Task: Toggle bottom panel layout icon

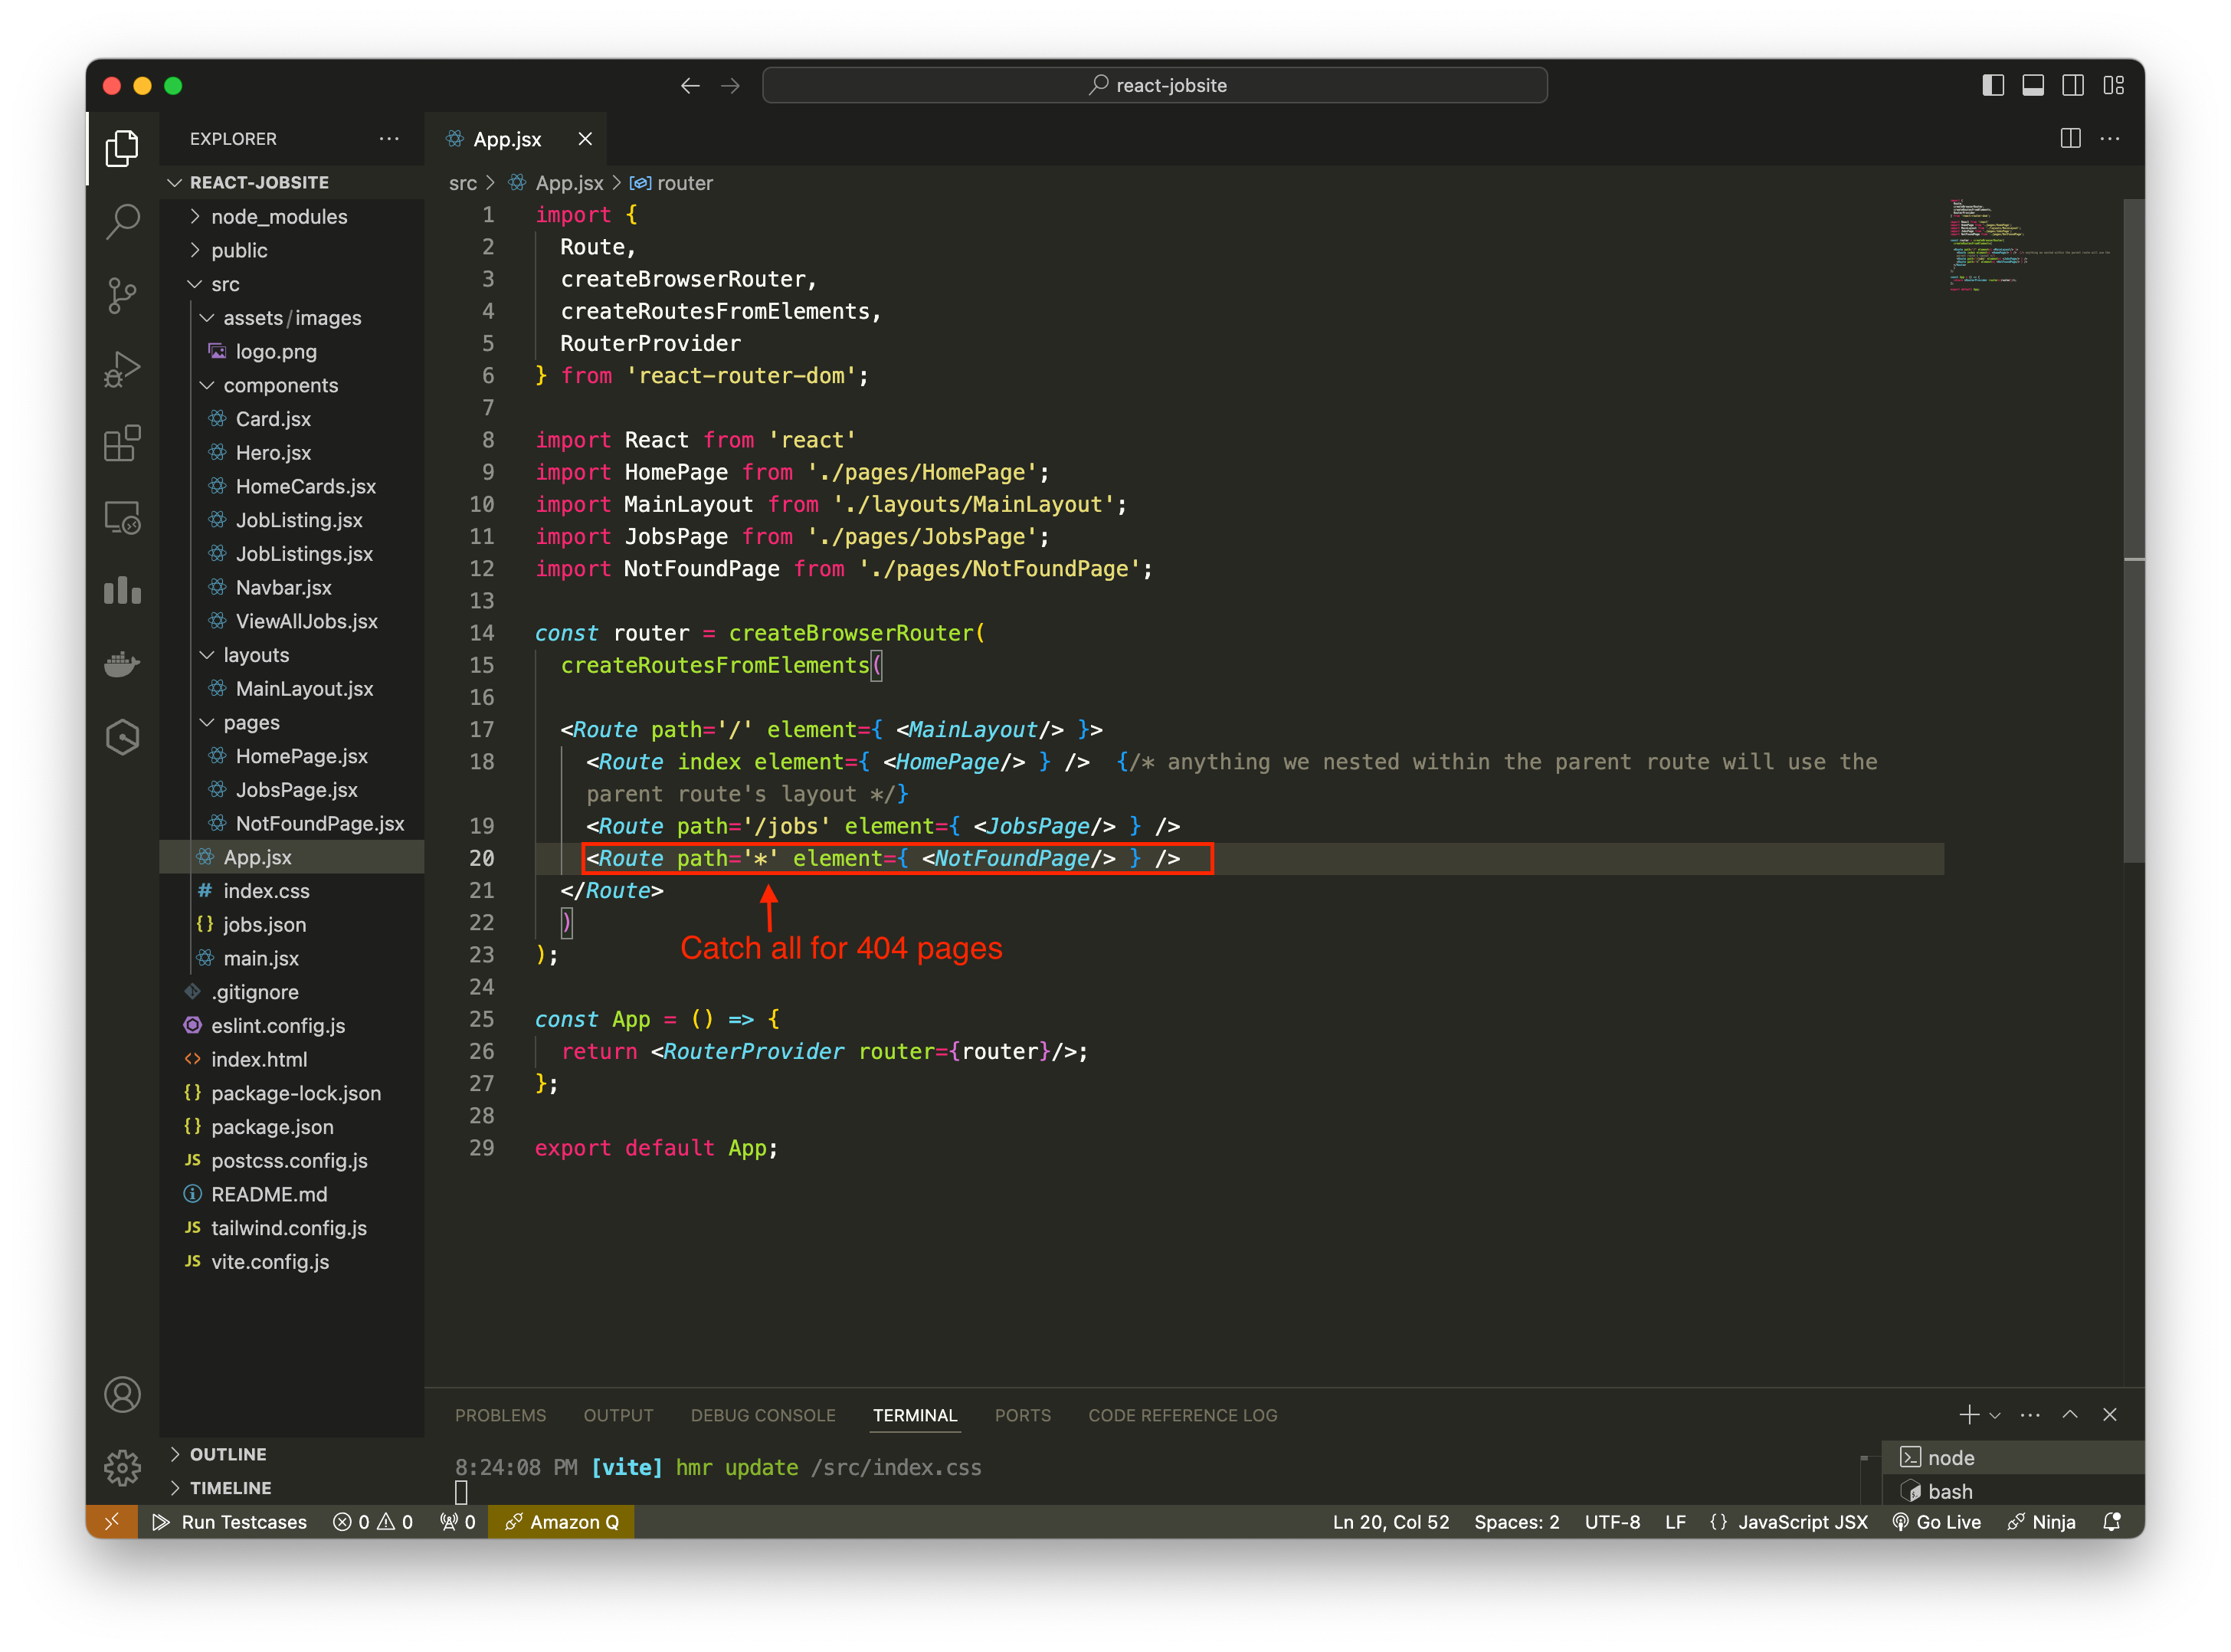Action: 2033,86
